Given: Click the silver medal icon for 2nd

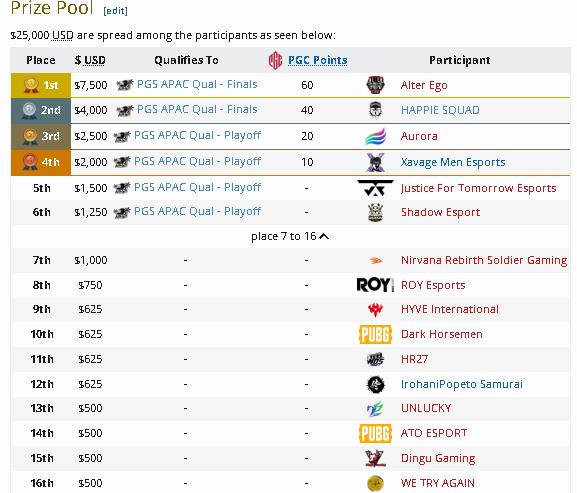Looking at the screenshot, I should tap(29, 110).
